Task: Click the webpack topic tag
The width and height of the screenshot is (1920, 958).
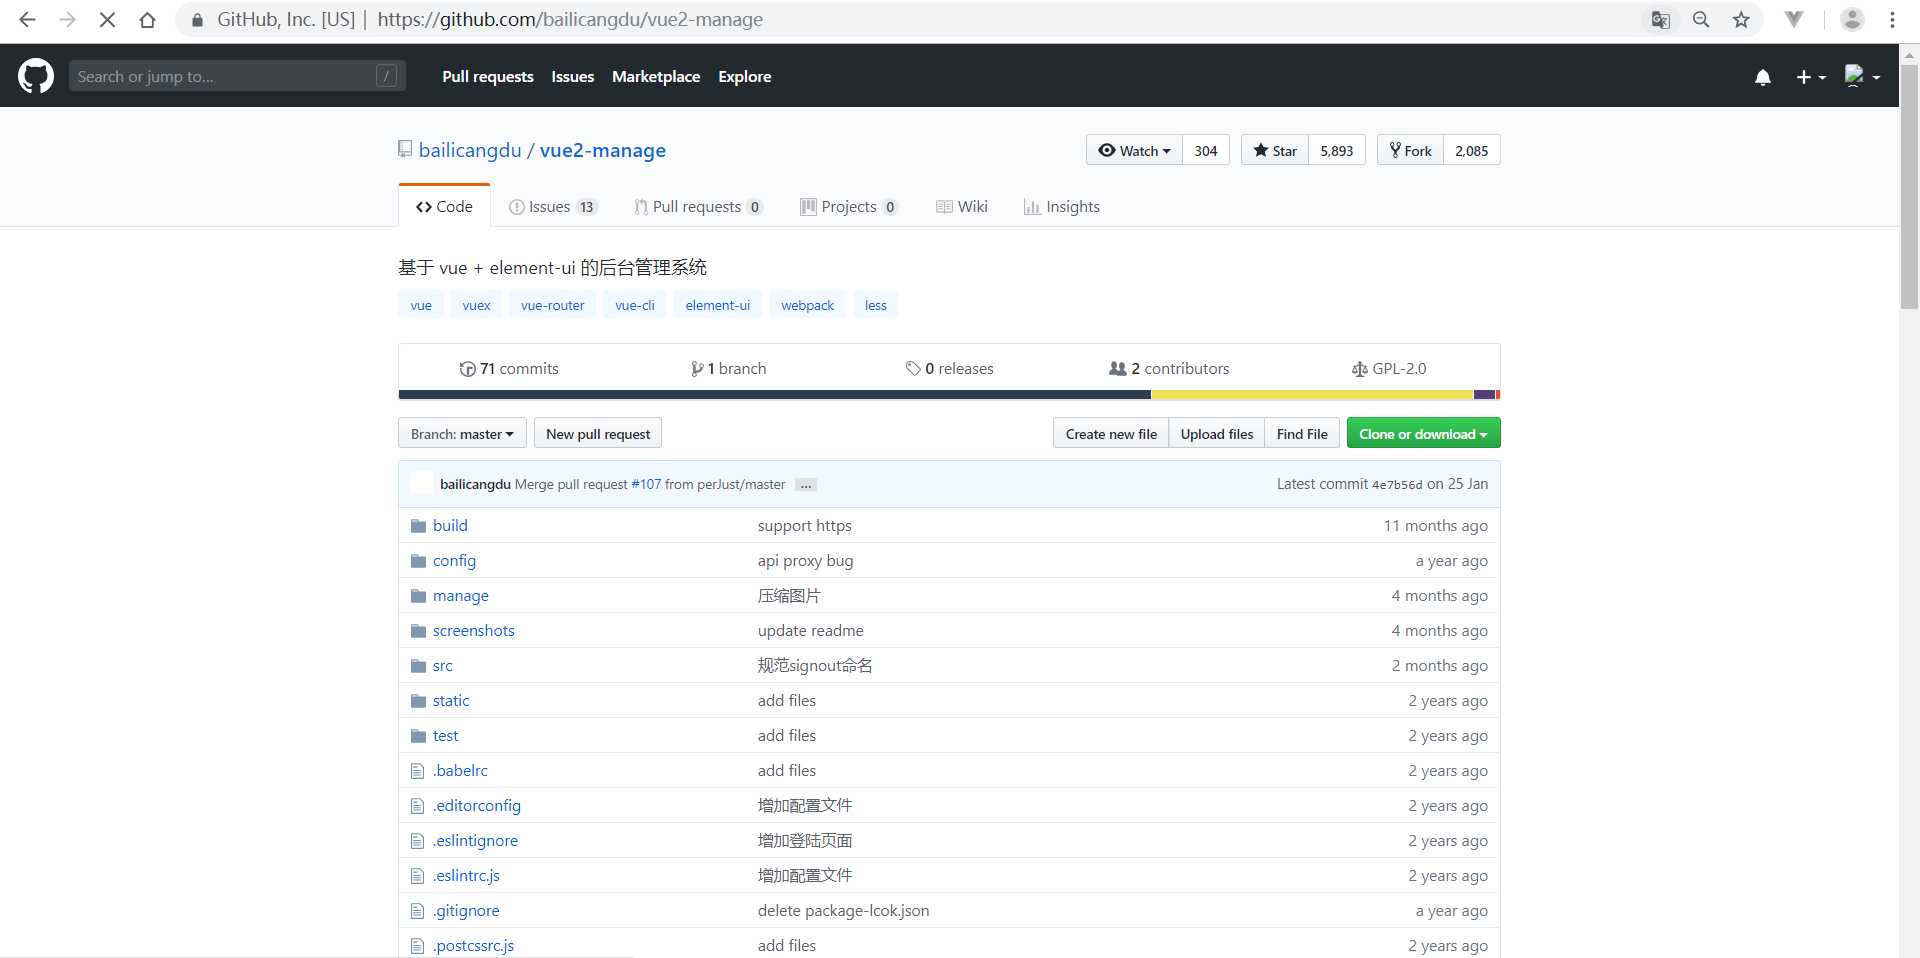Action: tap(808, 305)
